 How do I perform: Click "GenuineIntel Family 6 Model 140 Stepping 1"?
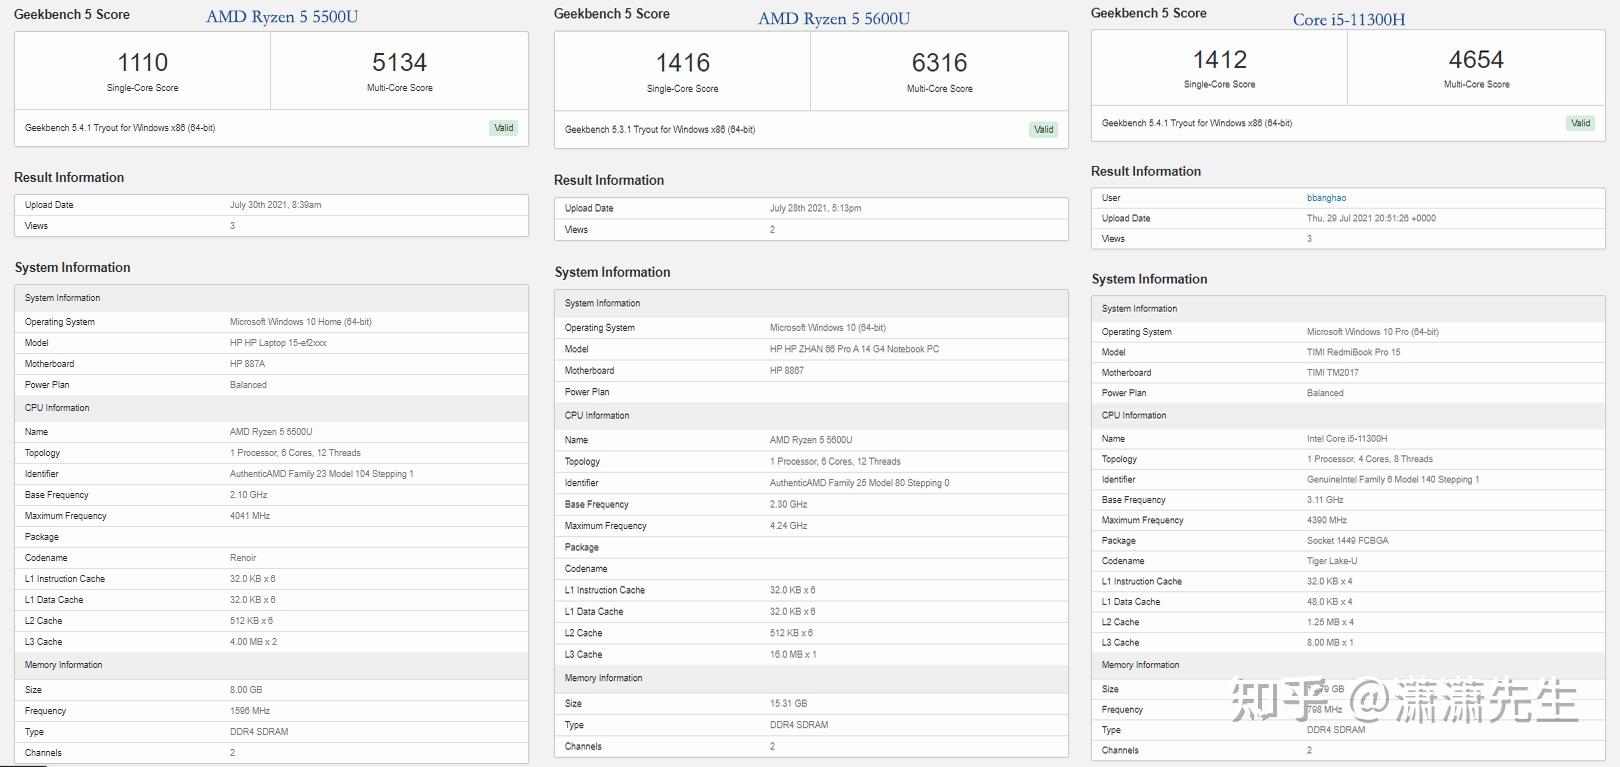[1393, 480]
